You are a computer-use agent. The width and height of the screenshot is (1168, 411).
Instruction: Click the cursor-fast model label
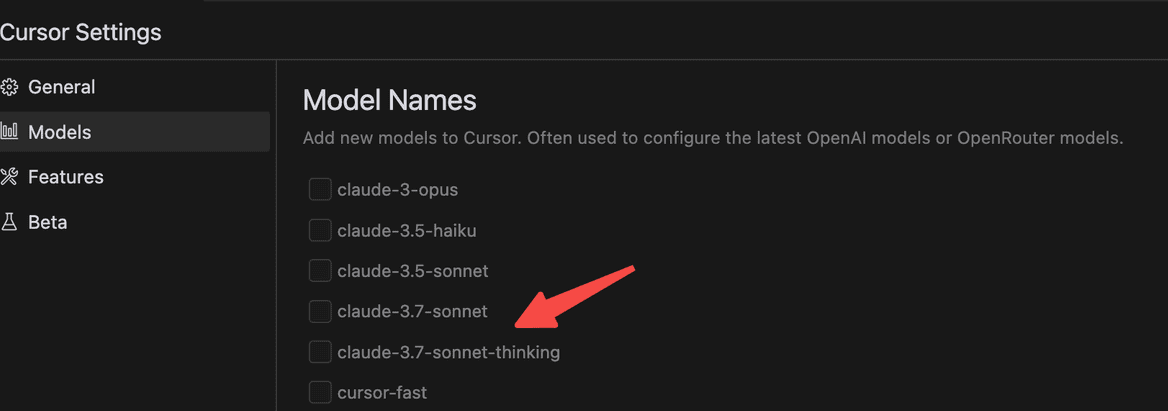[382, 392]
